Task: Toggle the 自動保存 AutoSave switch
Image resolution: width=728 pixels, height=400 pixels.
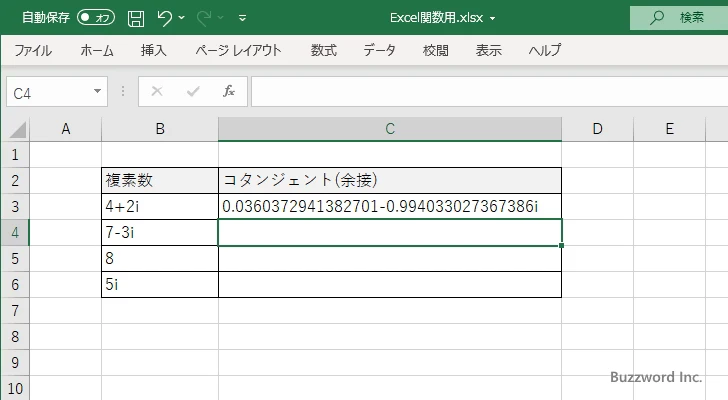Action: click(x=96, y=18)
